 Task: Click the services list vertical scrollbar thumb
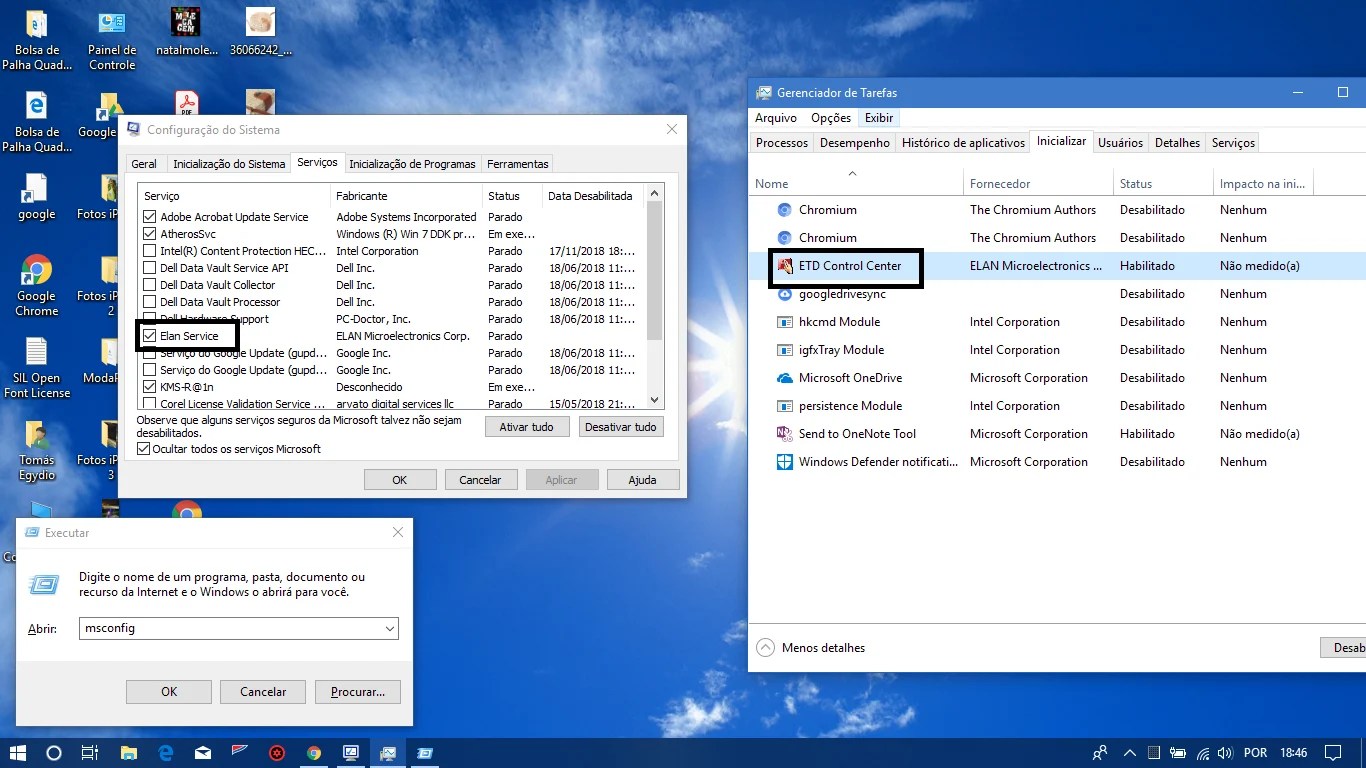click(655, 270)
